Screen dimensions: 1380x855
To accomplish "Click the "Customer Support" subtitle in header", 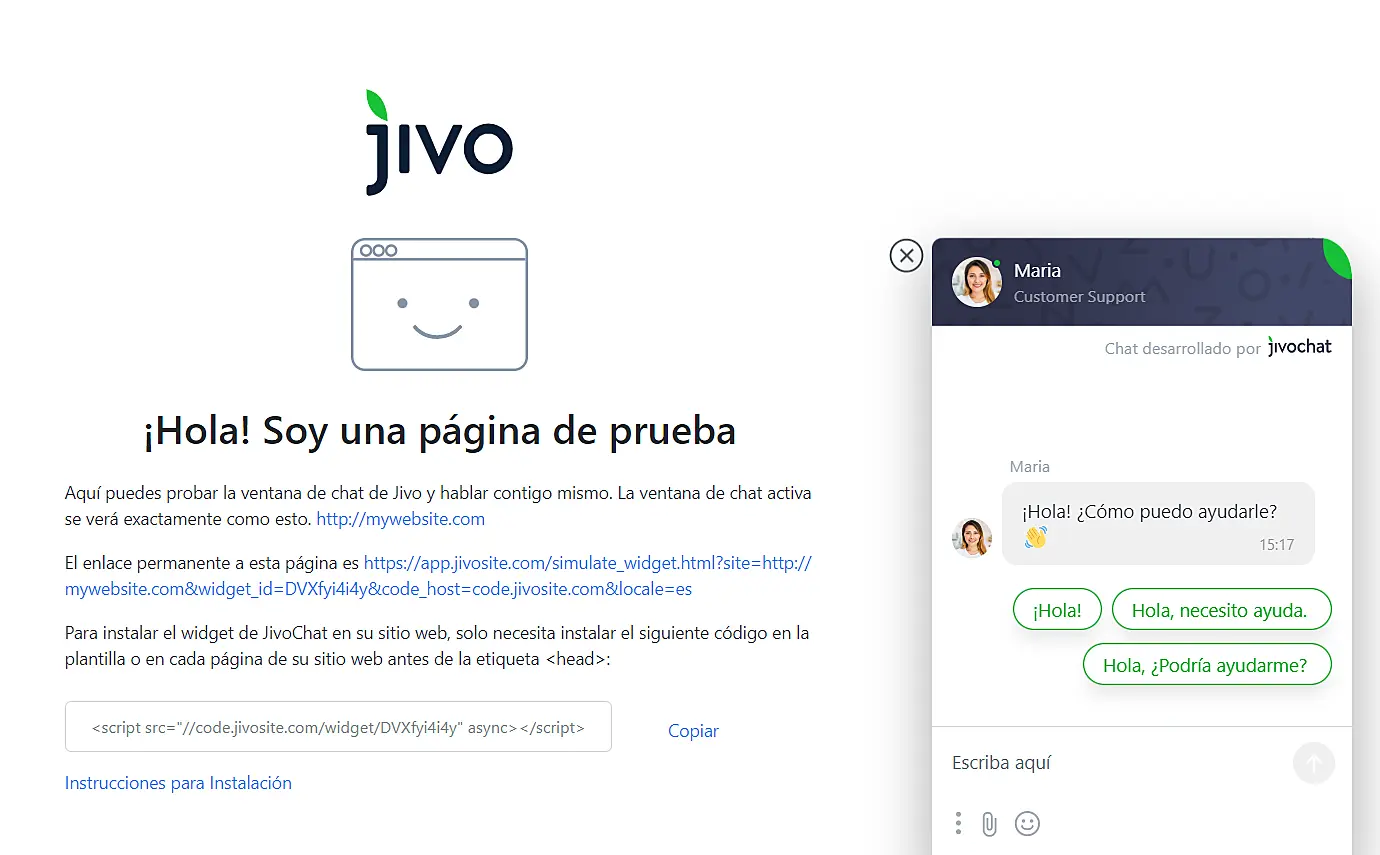I will click(x=1080, y=297).
